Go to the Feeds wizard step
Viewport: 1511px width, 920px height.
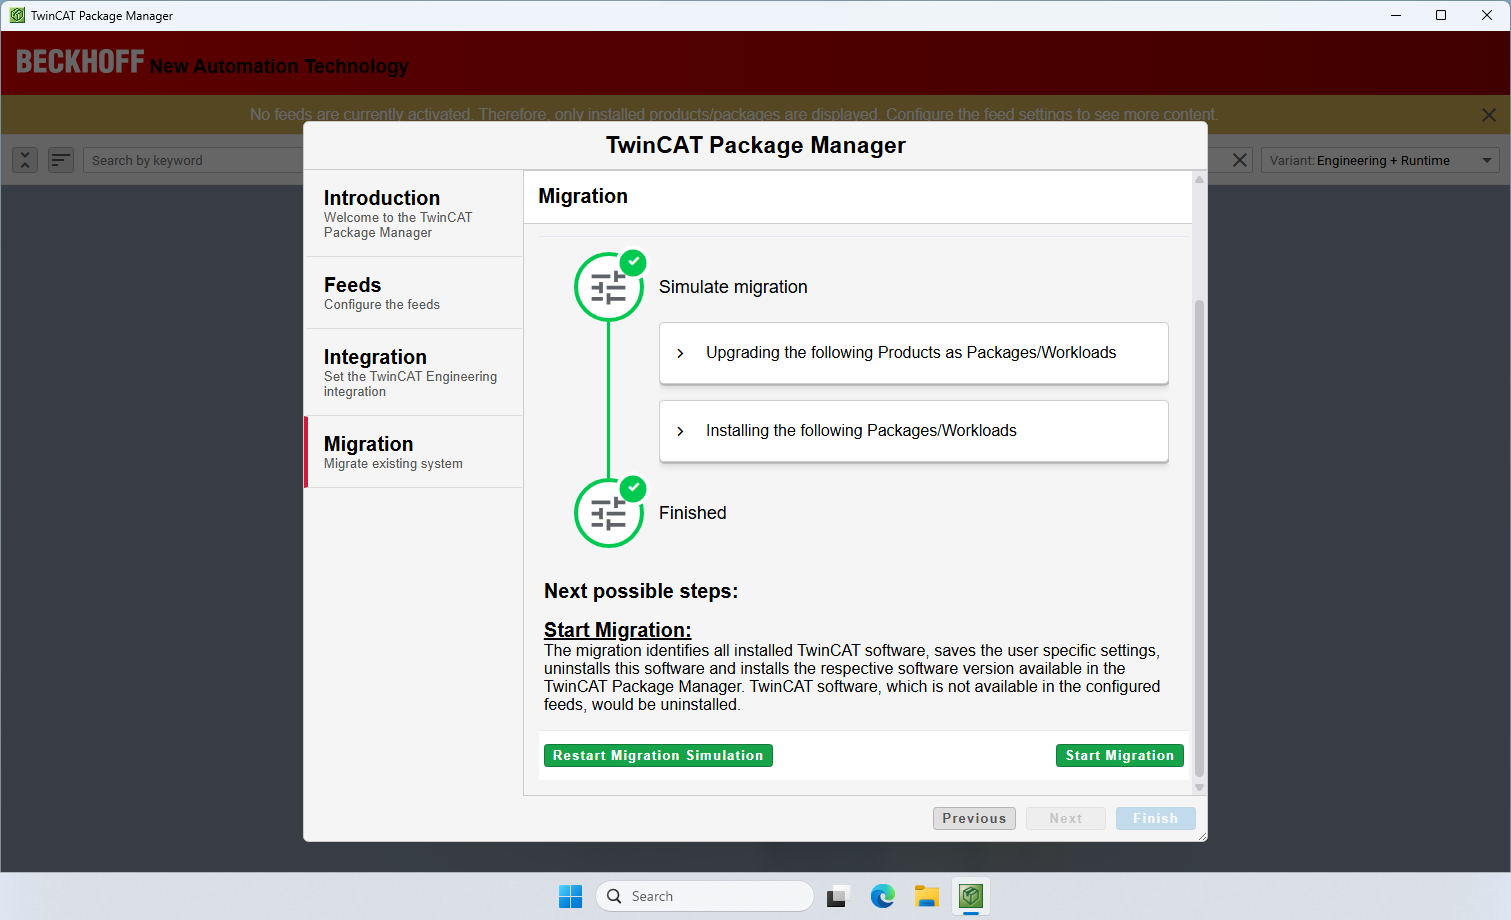pyautogui.click(x=414, y=293)
